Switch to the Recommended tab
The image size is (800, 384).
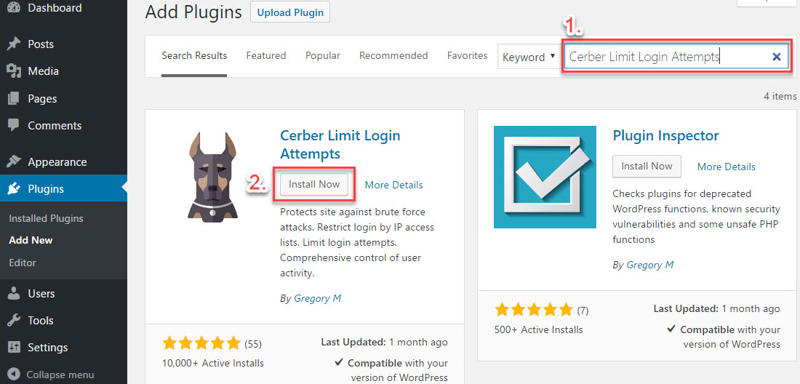pos(393,56)
